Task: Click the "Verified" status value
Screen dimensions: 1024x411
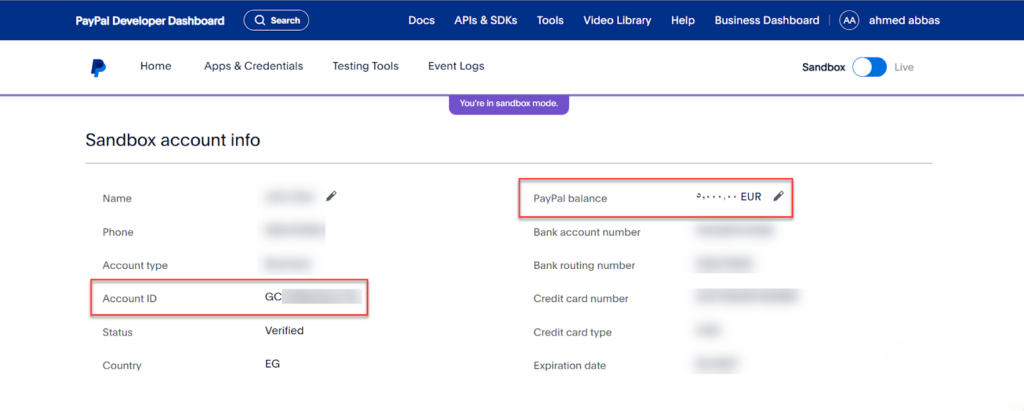Action: (284, 331)
